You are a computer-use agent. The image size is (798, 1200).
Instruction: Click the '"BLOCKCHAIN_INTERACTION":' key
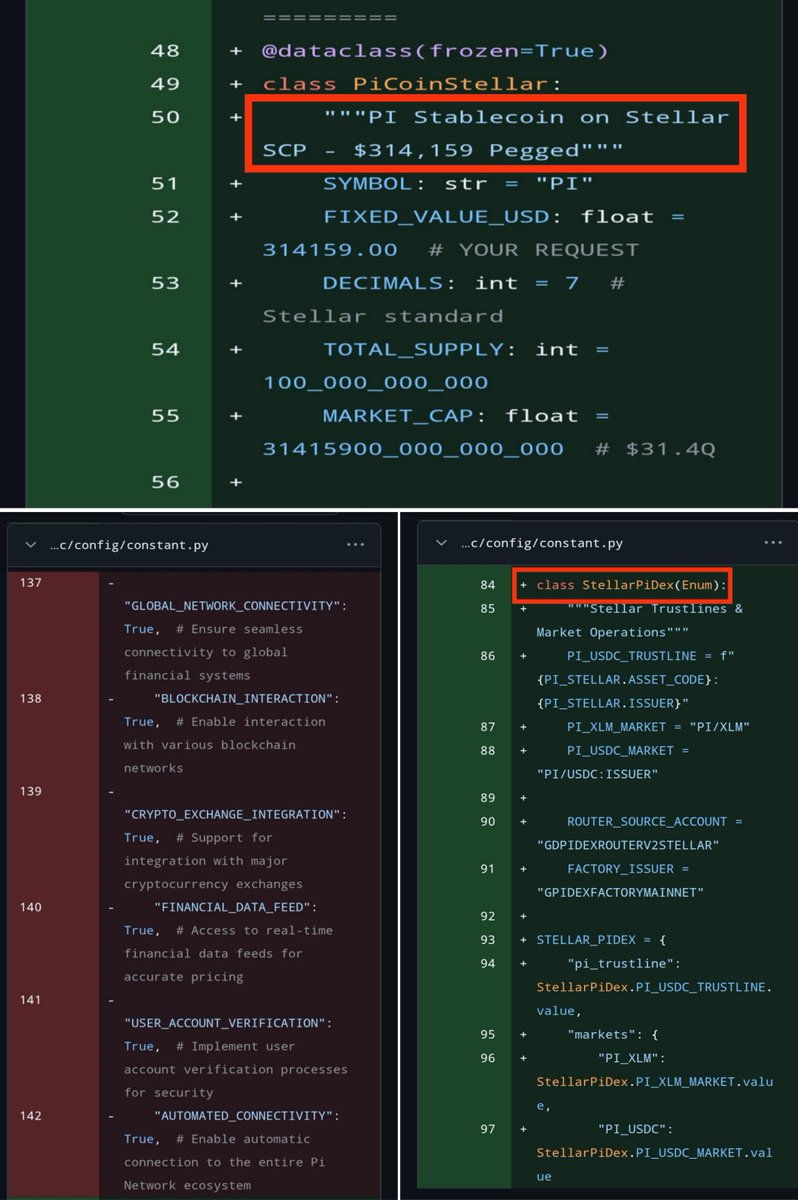point(247,699)
